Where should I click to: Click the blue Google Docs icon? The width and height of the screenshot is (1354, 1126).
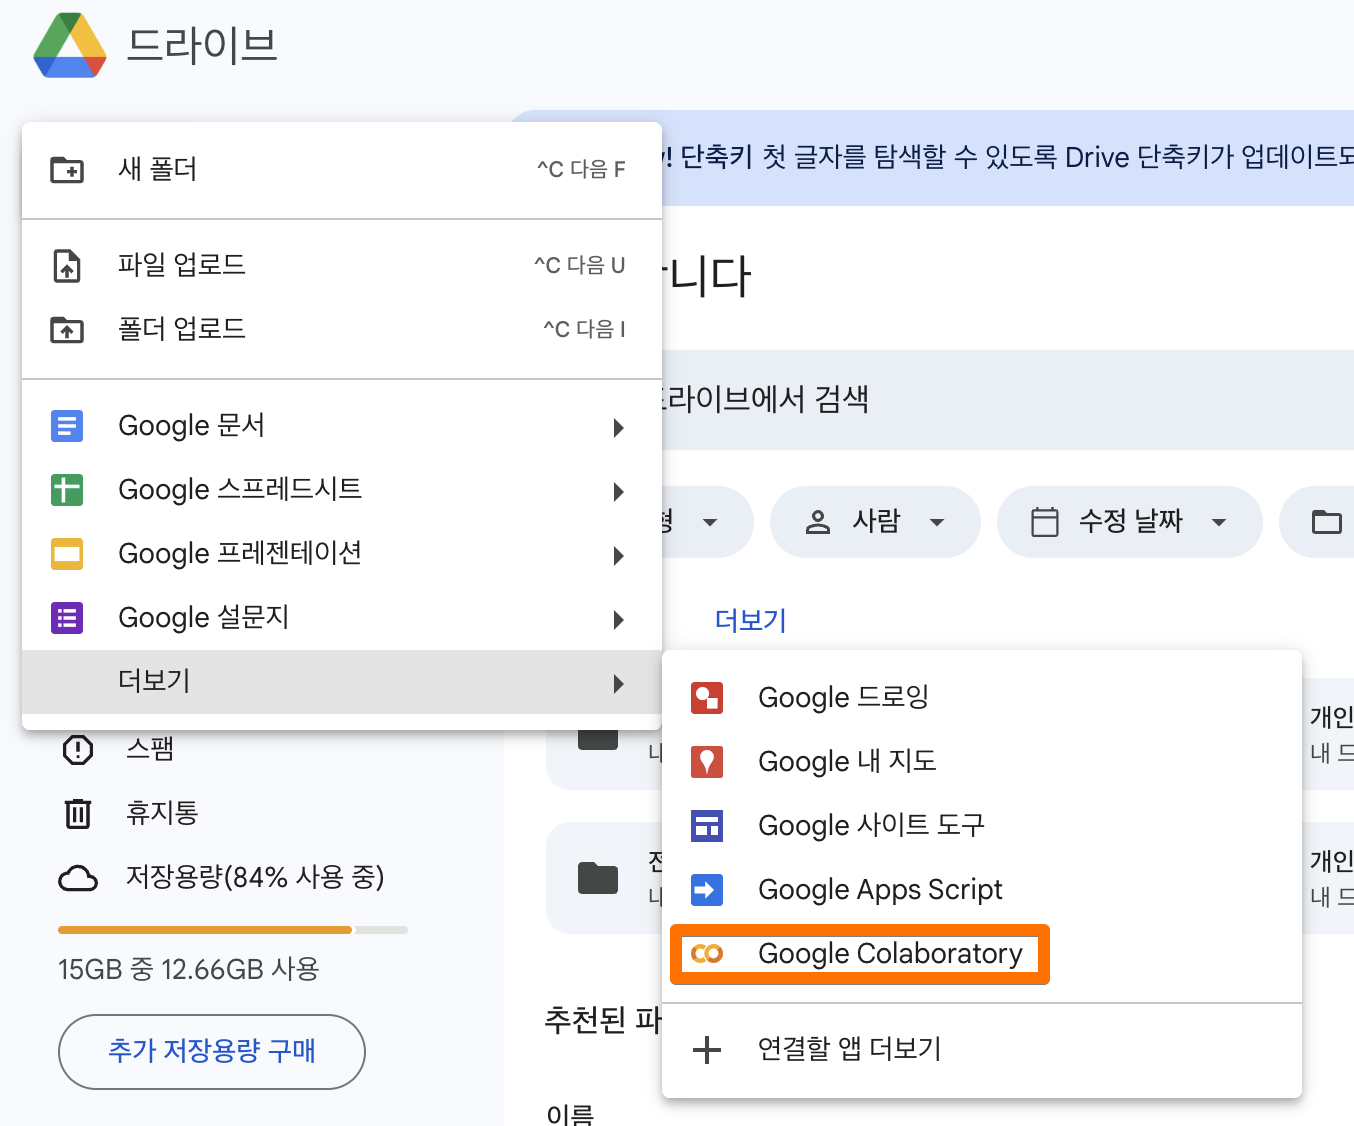tap(67, 426)
